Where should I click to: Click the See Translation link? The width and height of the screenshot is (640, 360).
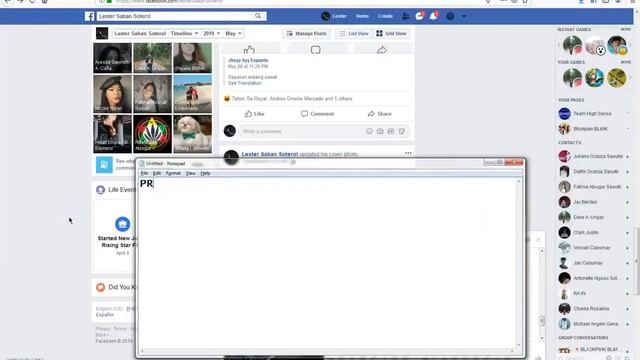pyautogui.click(x=244, y=83)
